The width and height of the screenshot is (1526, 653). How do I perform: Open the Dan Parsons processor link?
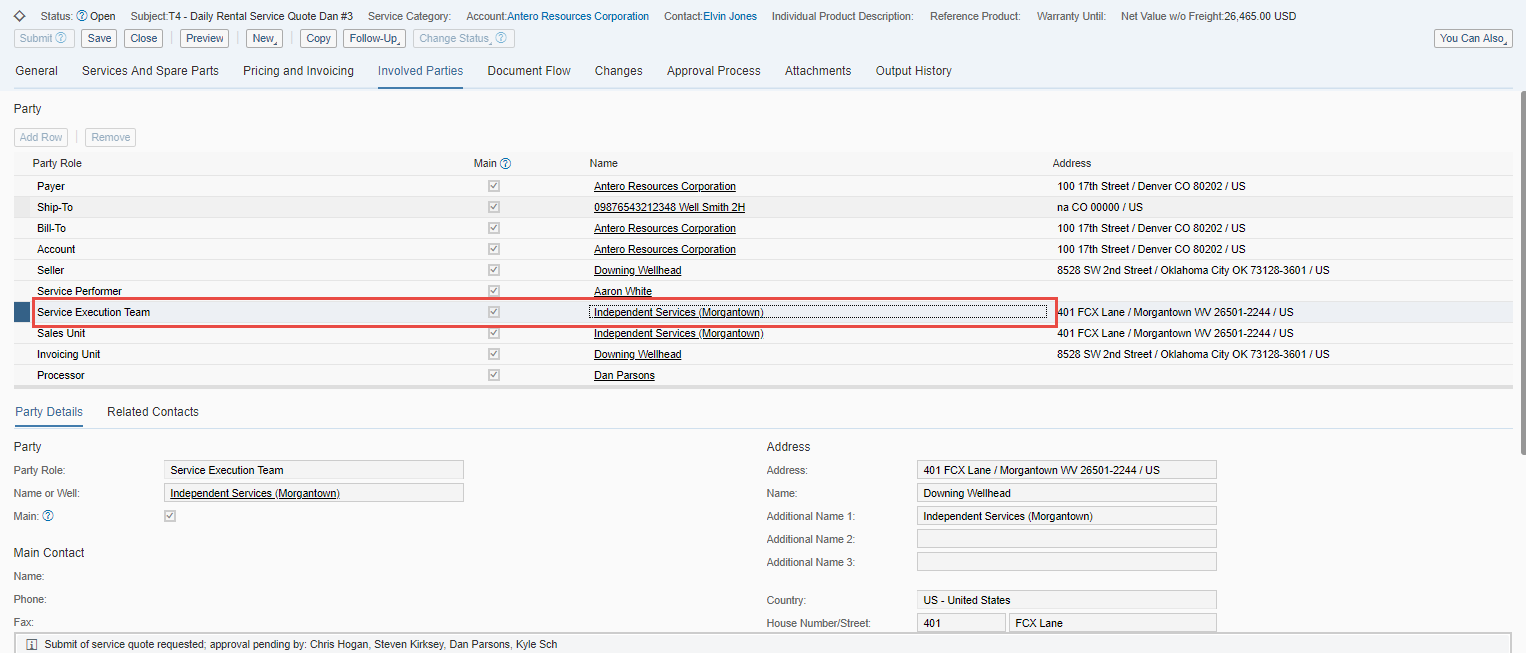pyautogui.click(x=624, y=376)
